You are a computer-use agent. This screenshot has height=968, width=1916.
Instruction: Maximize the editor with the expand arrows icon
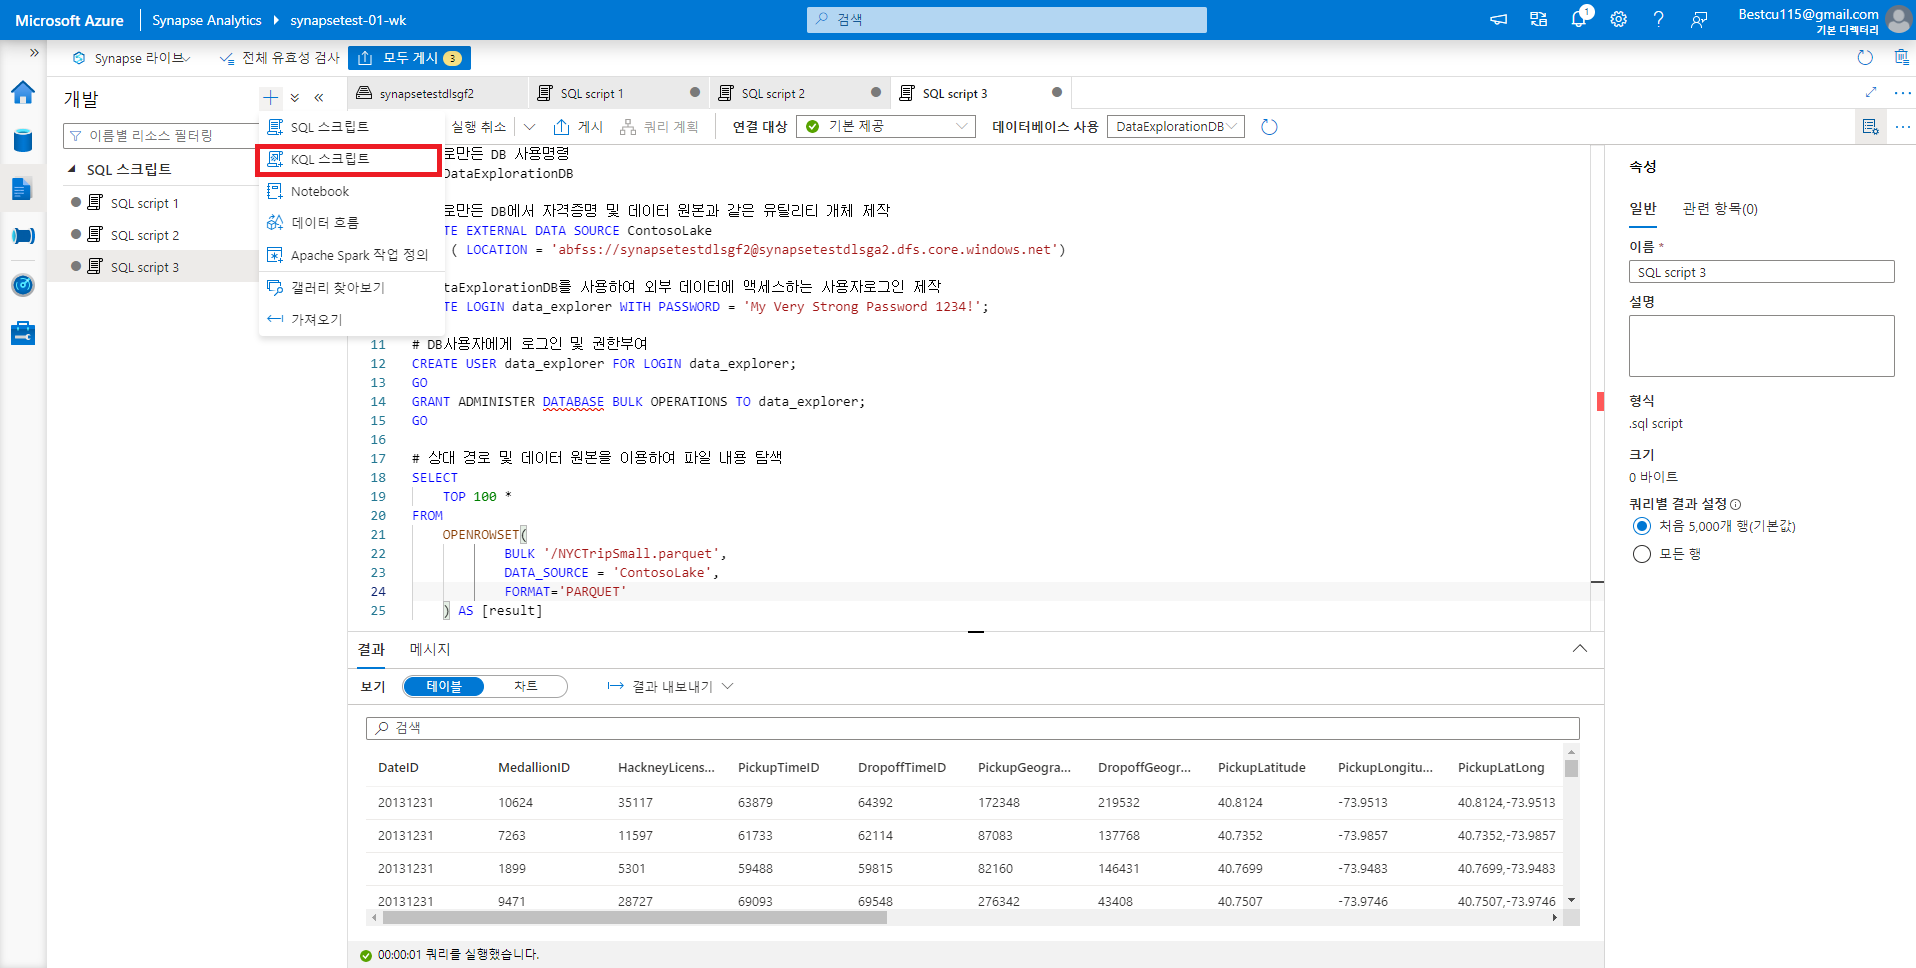[1871, 92]
